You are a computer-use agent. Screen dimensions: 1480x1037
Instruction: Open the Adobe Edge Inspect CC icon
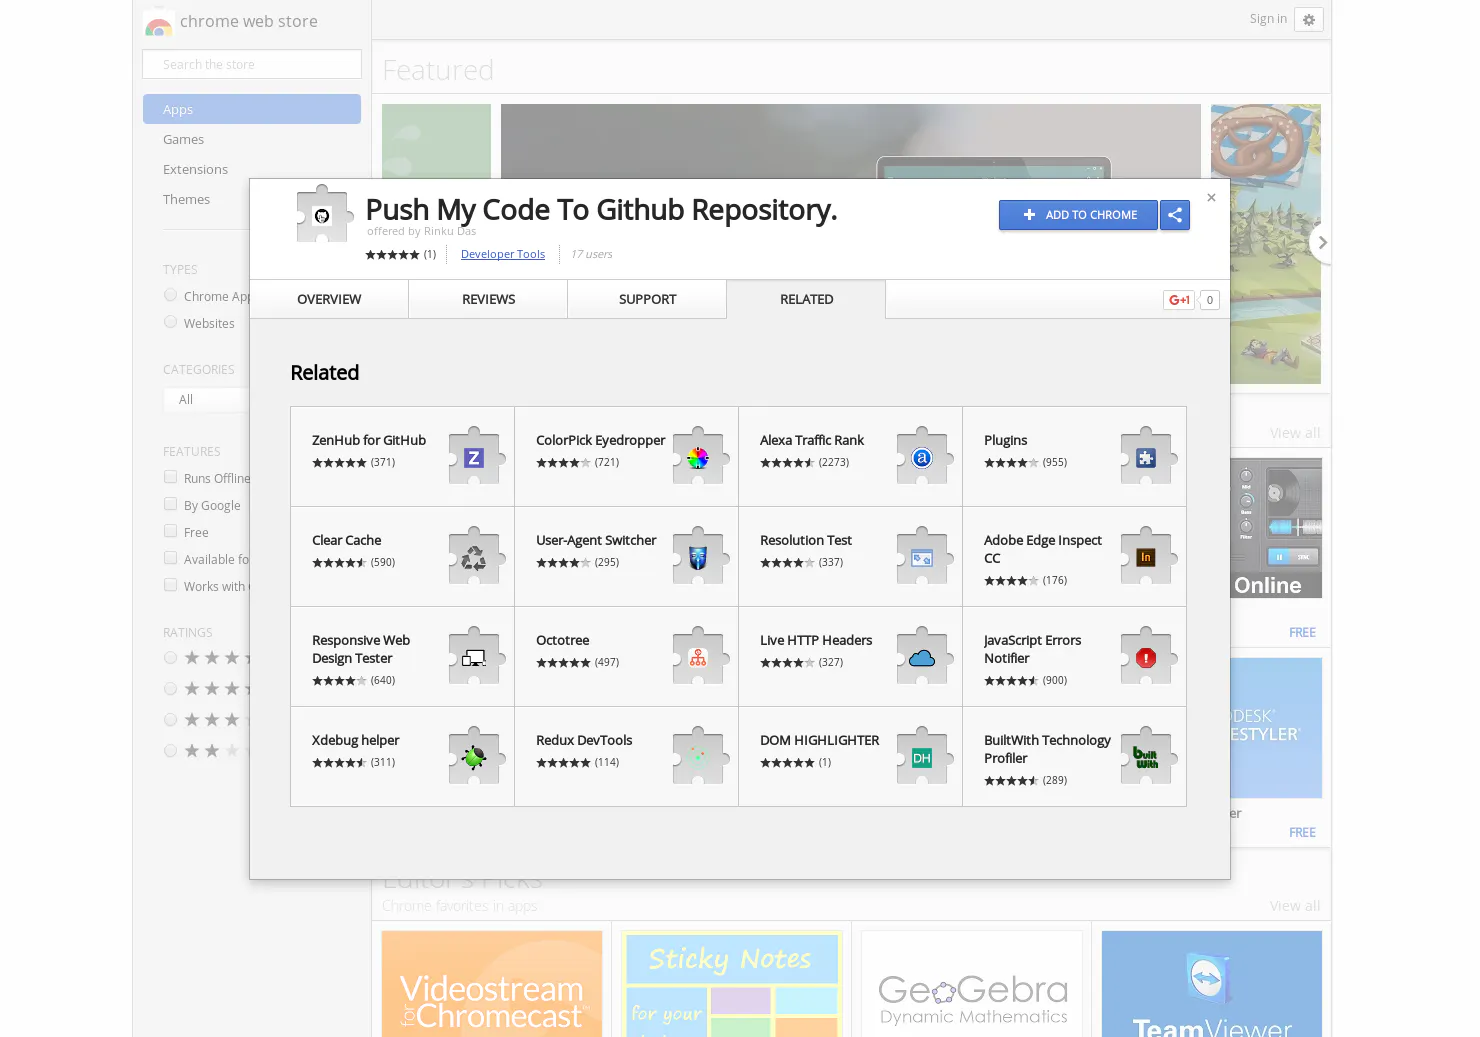pyautogui.click(x=1146, y=557)
